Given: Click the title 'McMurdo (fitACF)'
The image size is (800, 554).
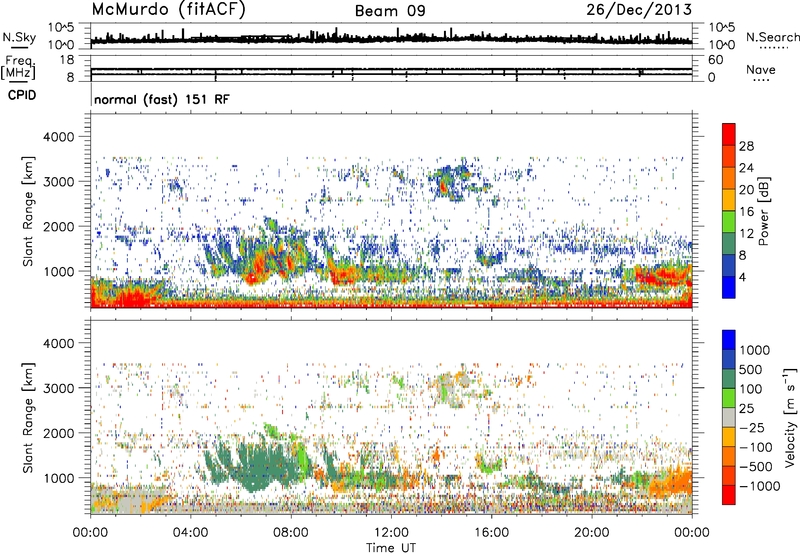Looking at the screenshot, I should (x=168, y=10).
